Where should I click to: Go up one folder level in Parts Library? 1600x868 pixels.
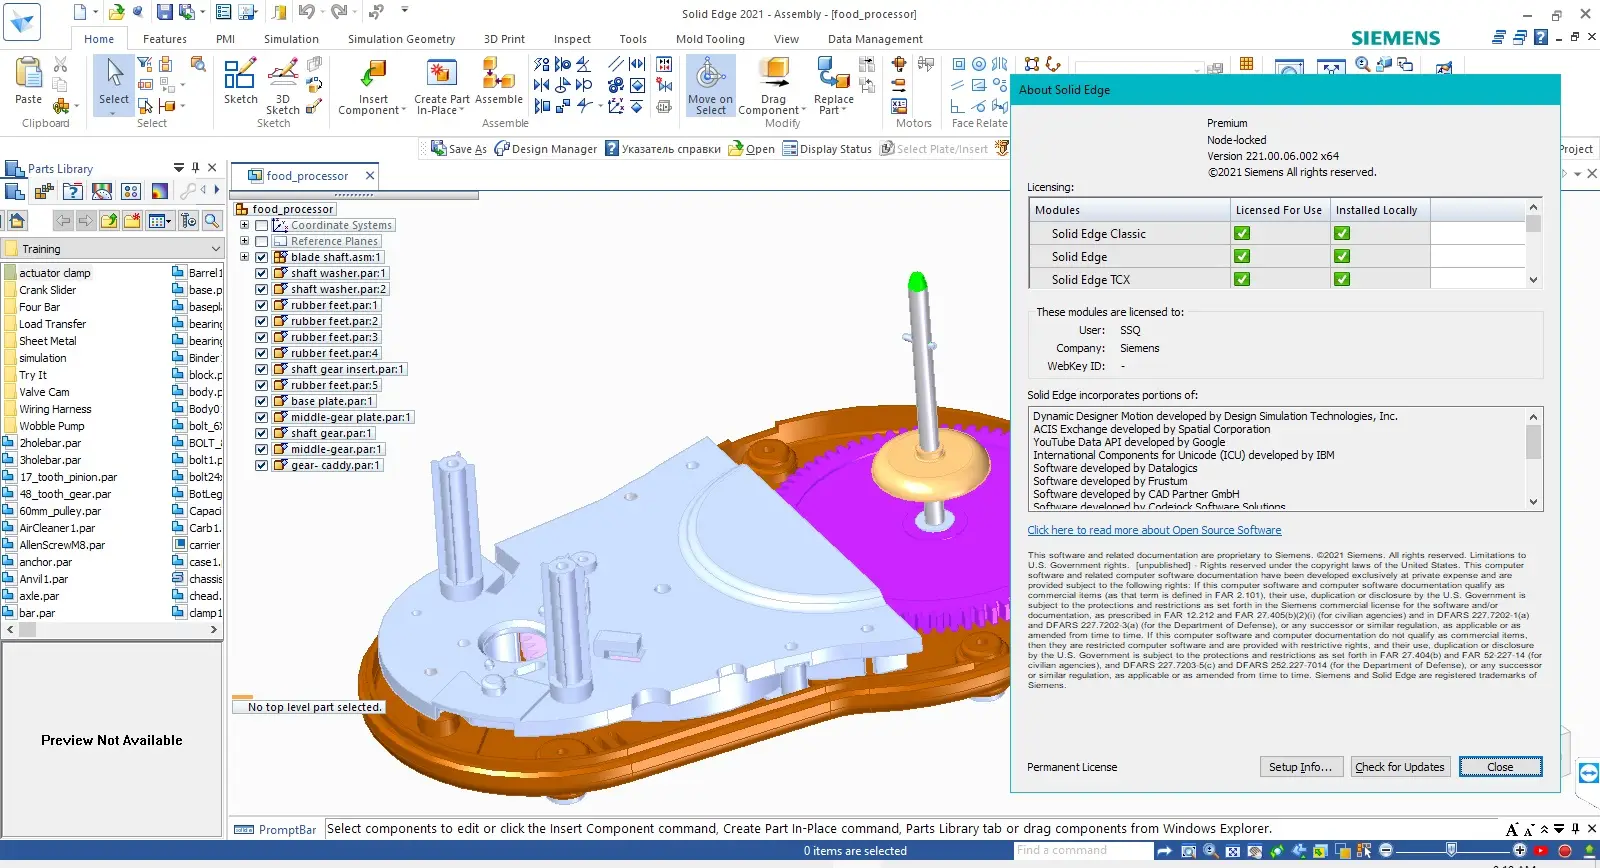[x=108, y=221]
